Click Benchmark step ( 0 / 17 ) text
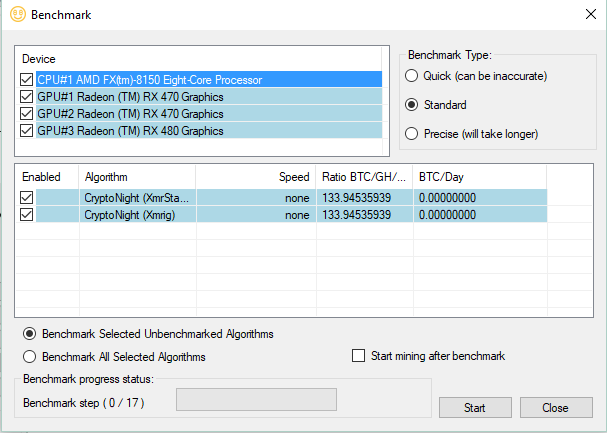Viewport: 607px width, 433px height. [x=84, y=403]
